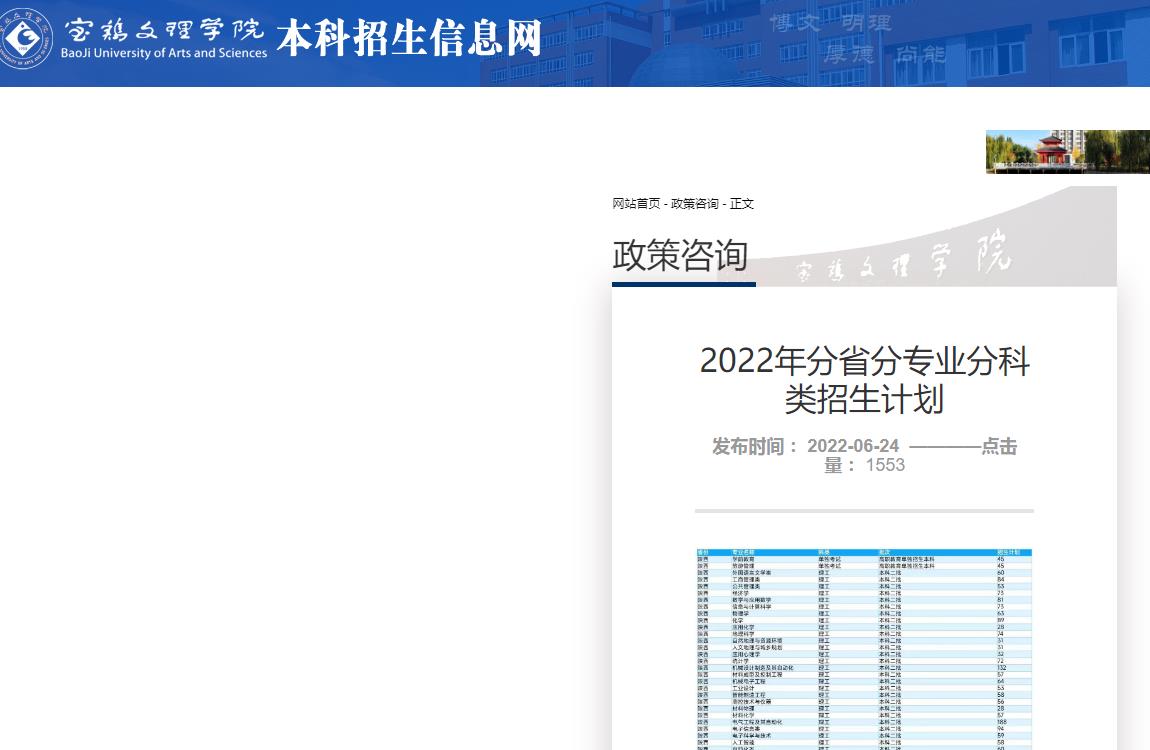Click the Baoji University circular logo emblem
This screenshot has height=750, width=1150.
click(26, 38)
